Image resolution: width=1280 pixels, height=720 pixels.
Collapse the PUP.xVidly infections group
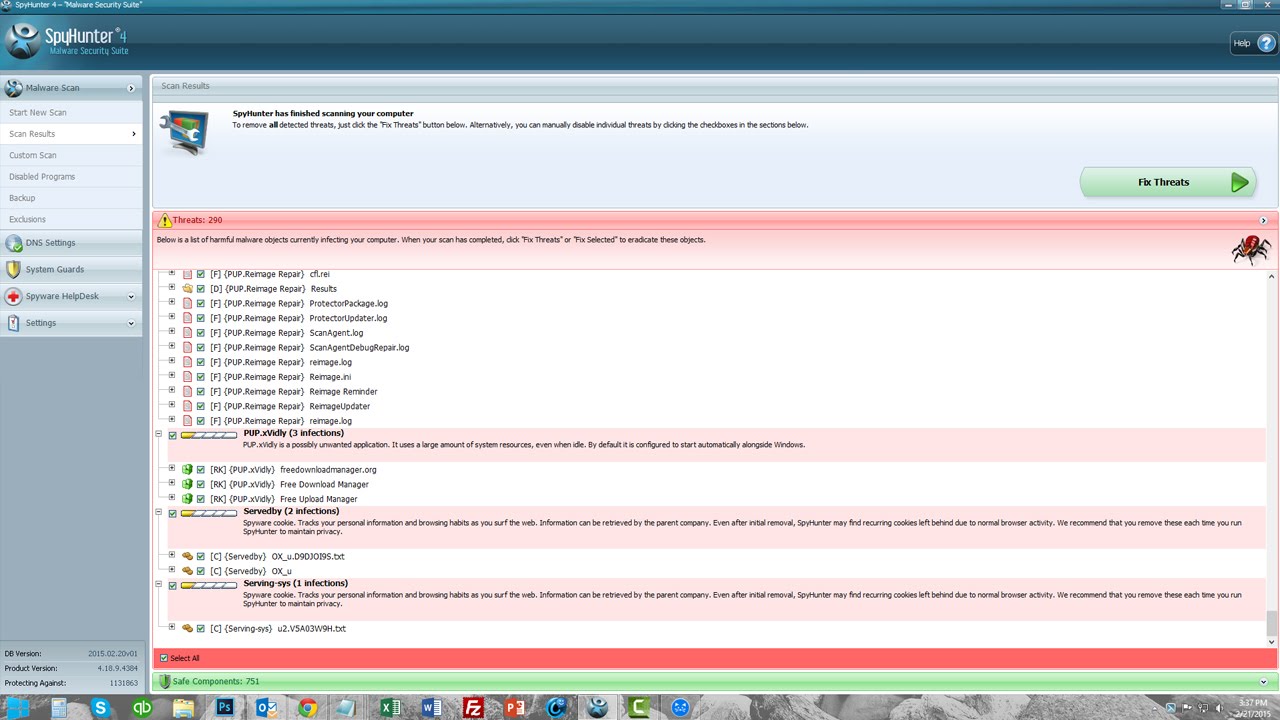click(x=158, y=434)
